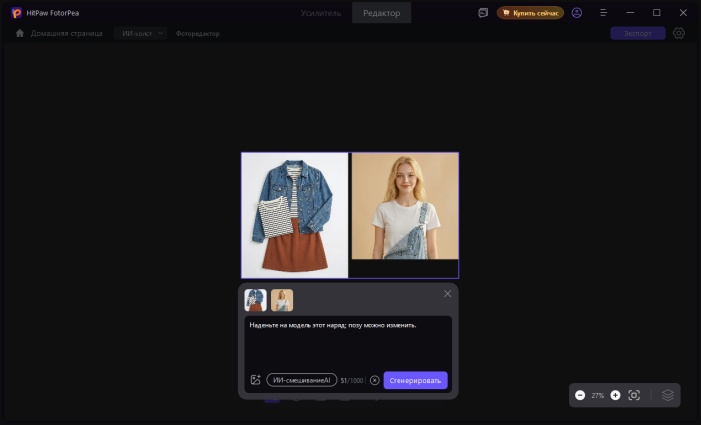Go to Домашняя страница home icon

tap(20, 34)
